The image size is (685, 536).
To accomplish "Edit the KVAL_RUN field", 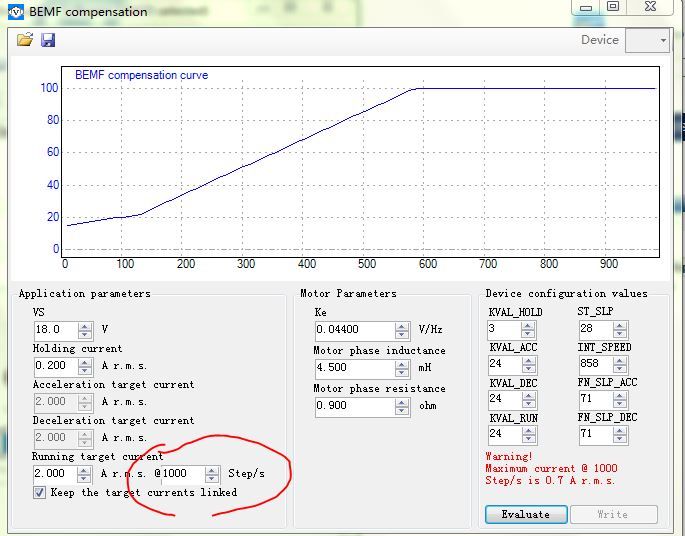I will [505, 434].
